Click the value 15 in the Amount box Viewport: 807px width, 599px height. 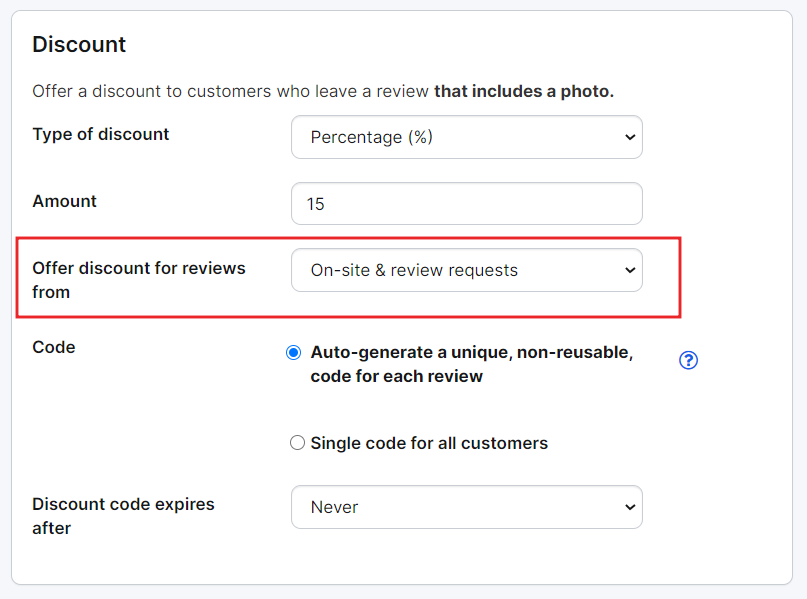(x=315, y=204)
